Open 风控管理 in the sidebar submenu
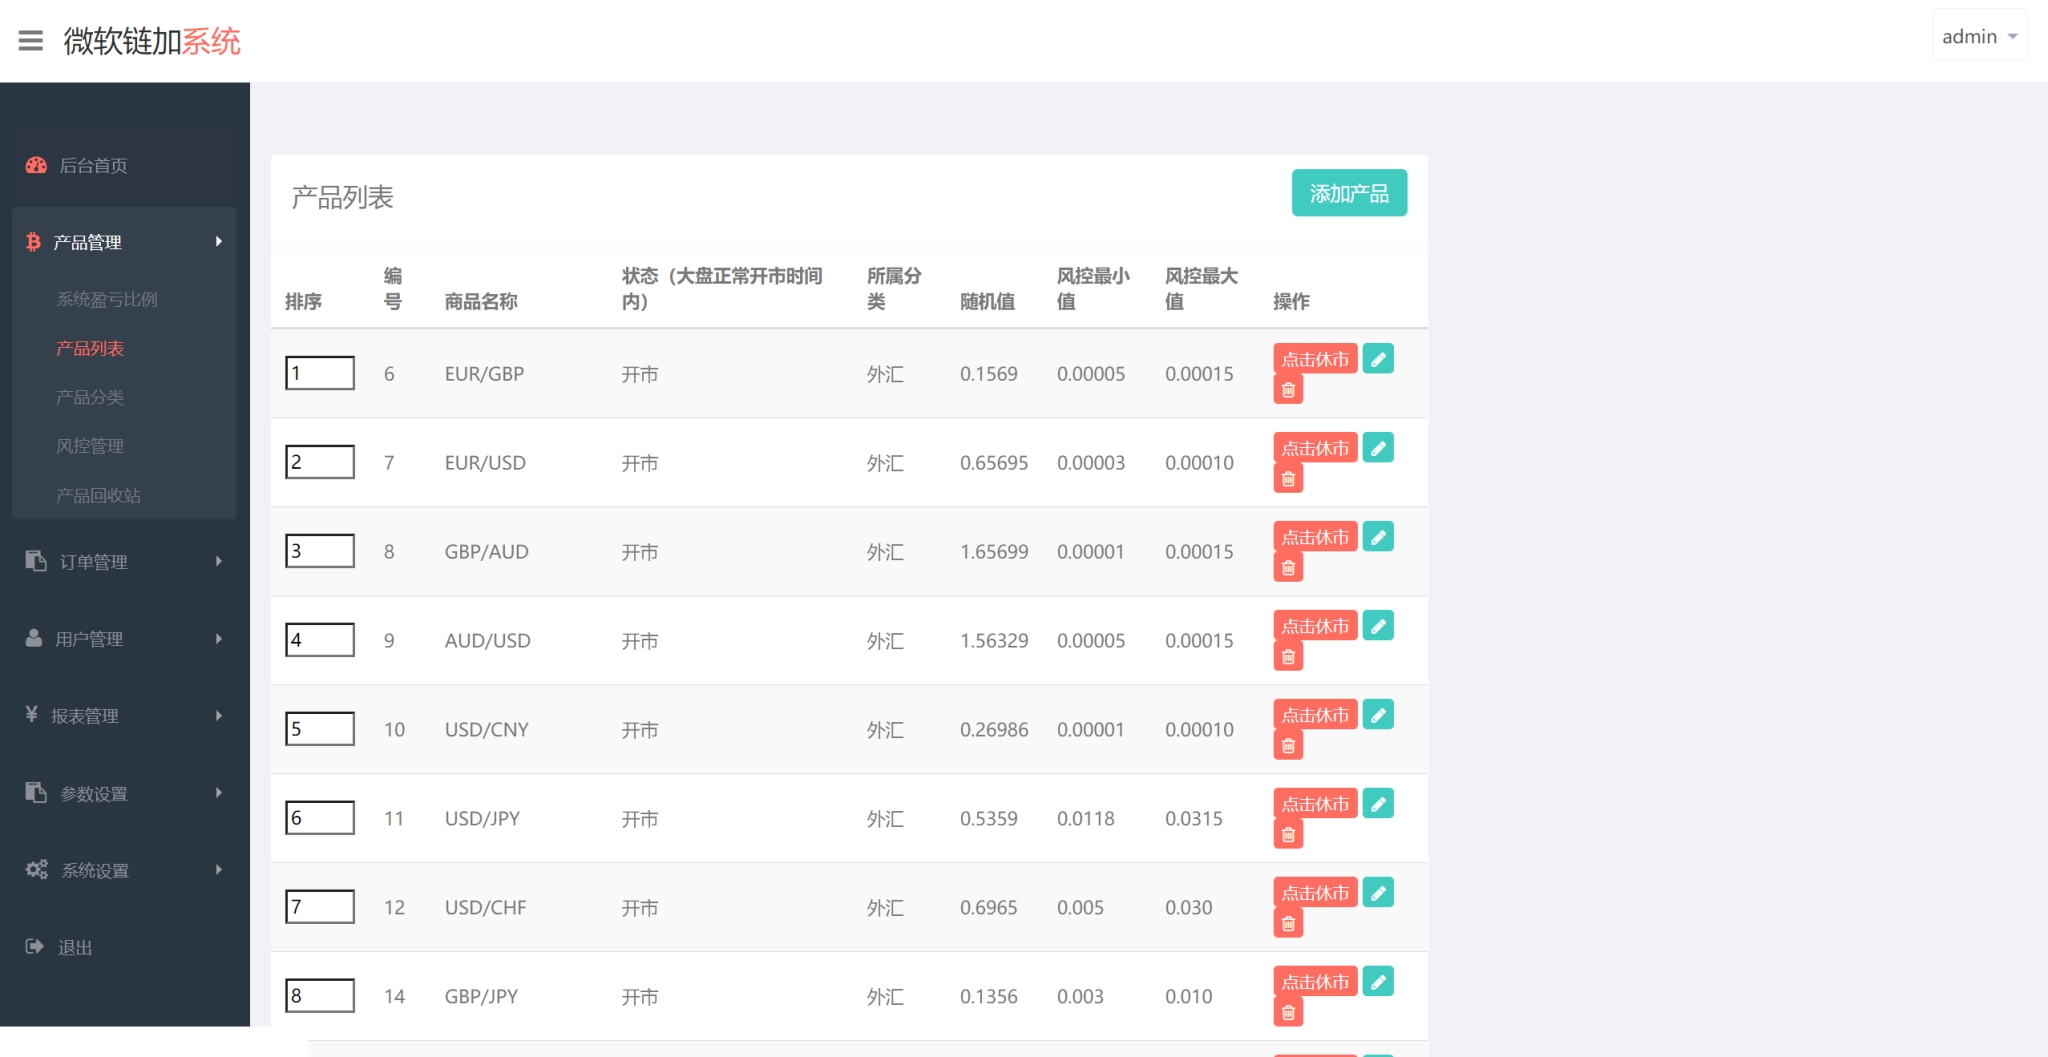 click(x=90, y=446)
